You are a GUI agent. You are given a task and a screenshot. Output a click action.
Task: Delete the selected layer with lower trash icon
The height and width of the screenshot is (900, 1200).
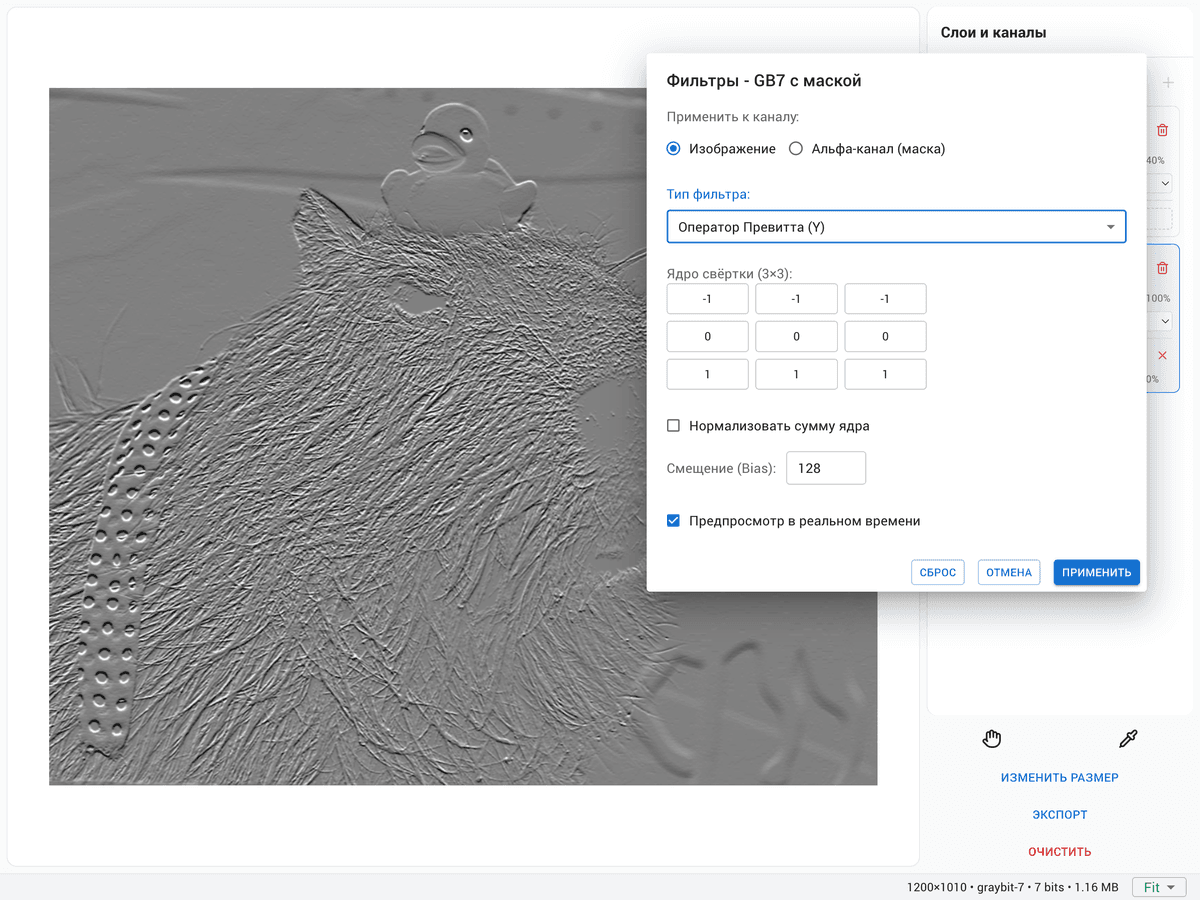[x=1162, y=268]
